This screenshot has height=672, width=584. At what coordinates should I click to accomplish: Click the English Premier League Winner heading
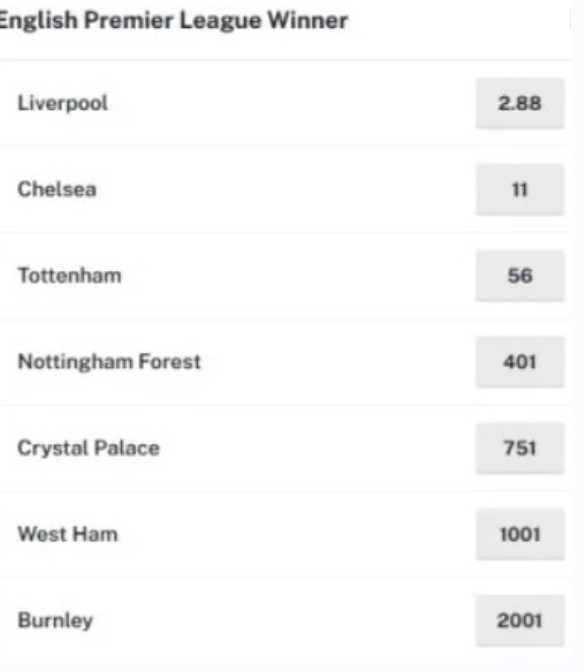click(174, 21)
